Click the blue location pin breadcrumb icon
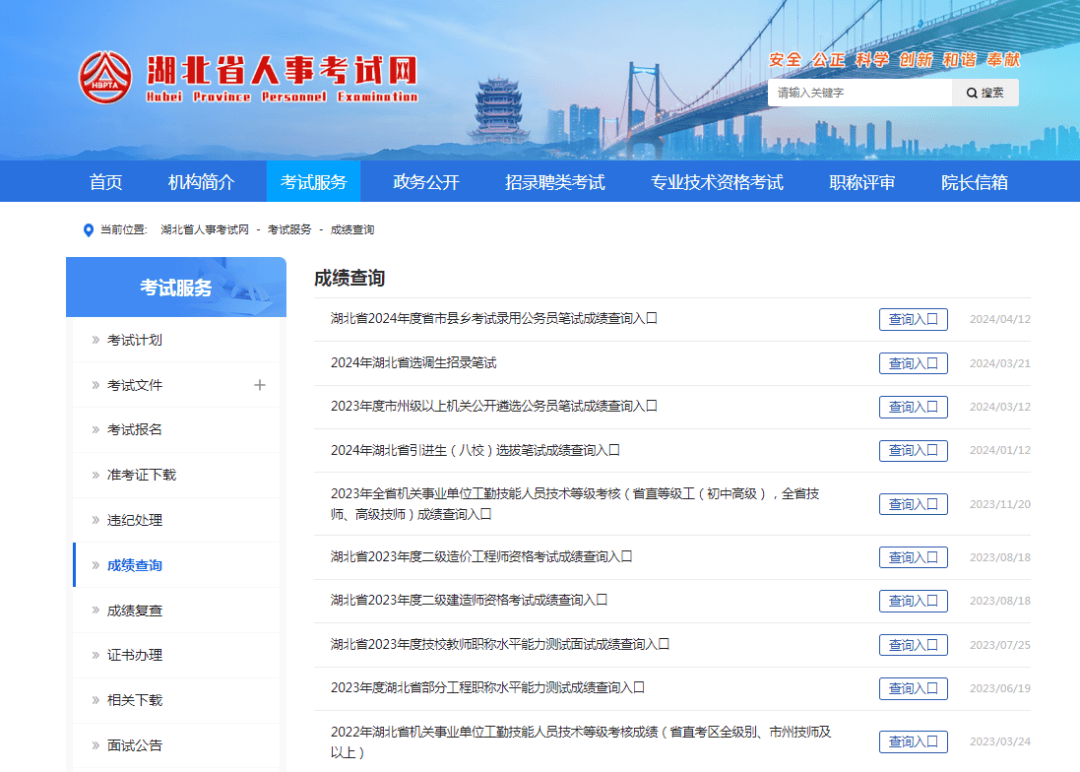1080x772 pixels. (x=90, y=229)
